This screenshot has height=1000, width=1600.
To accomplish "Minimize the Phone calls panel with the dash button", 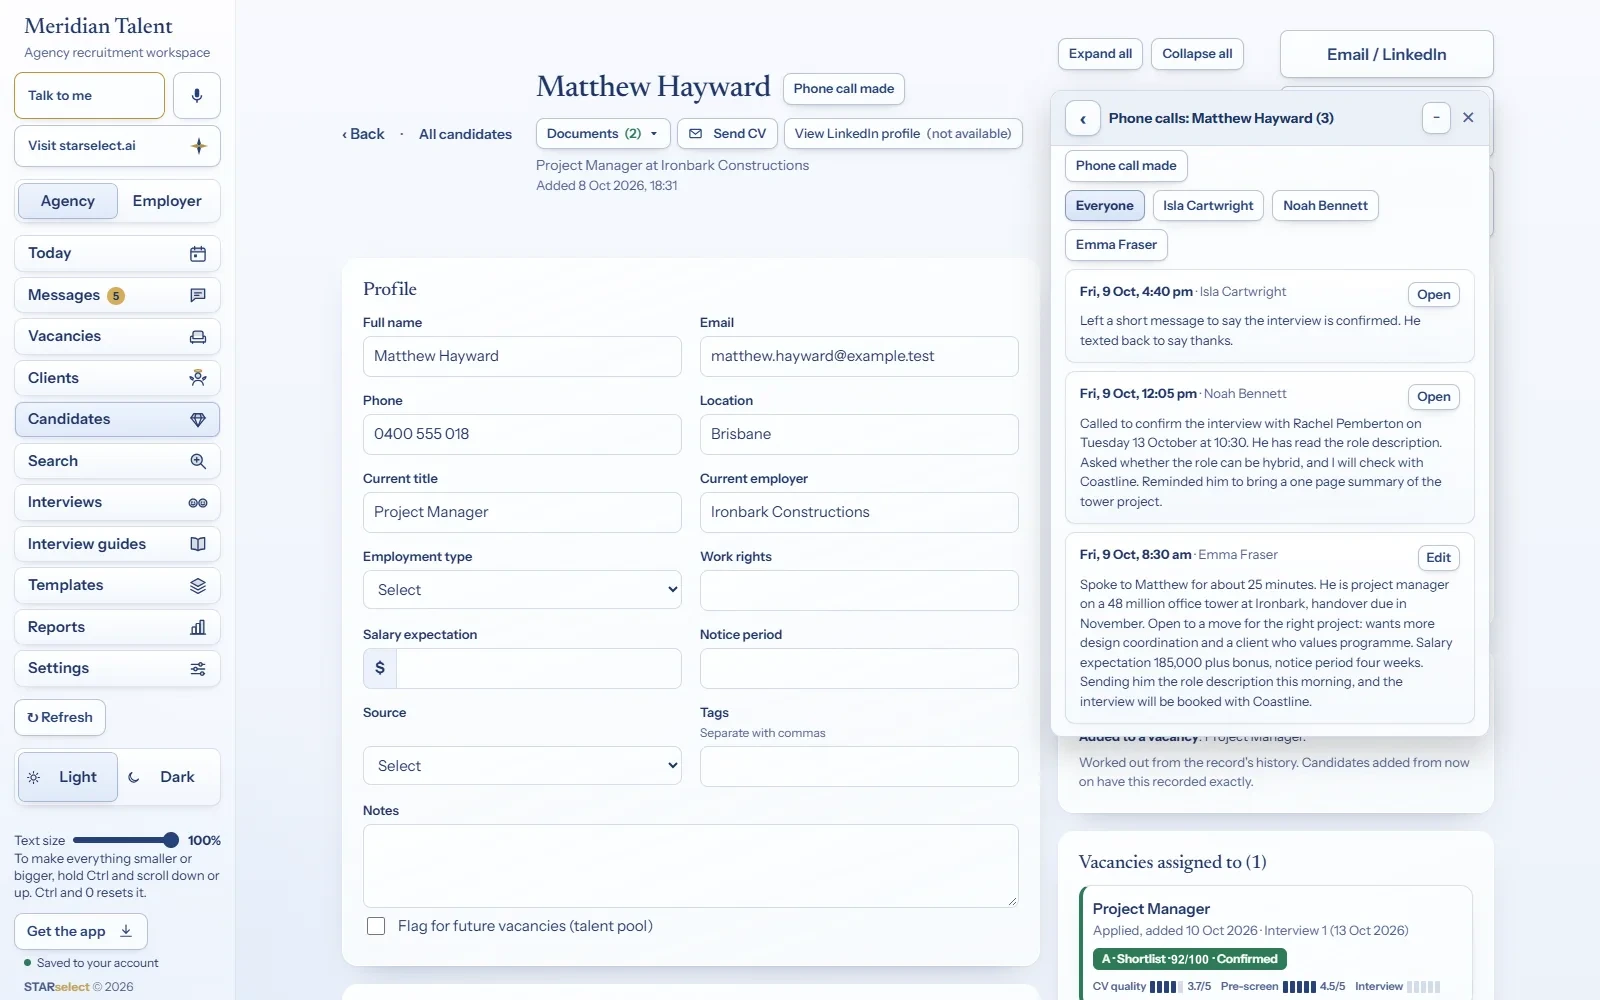I will (1436, 118).
